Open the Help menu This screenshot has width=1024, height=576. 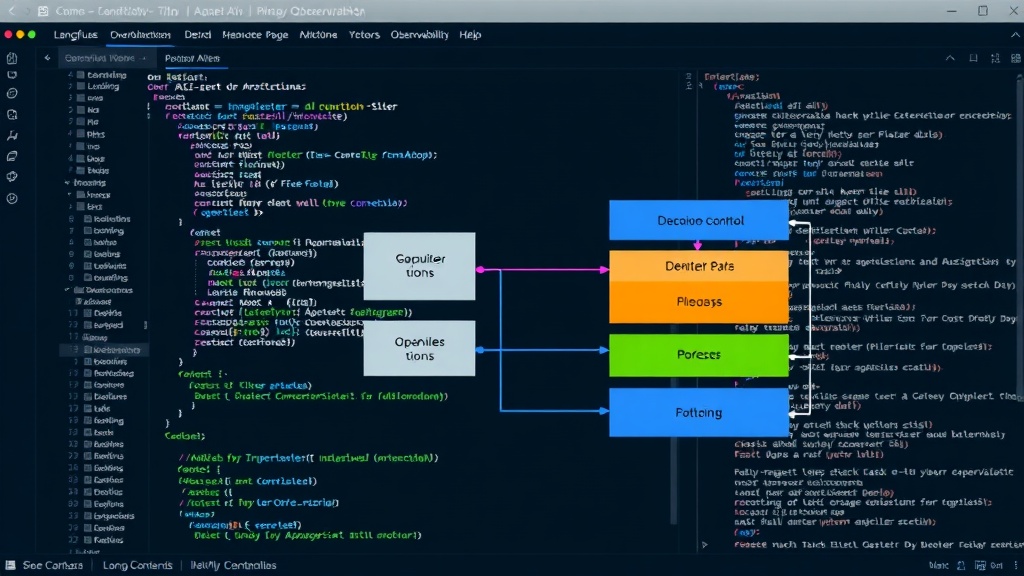[470, 35]
